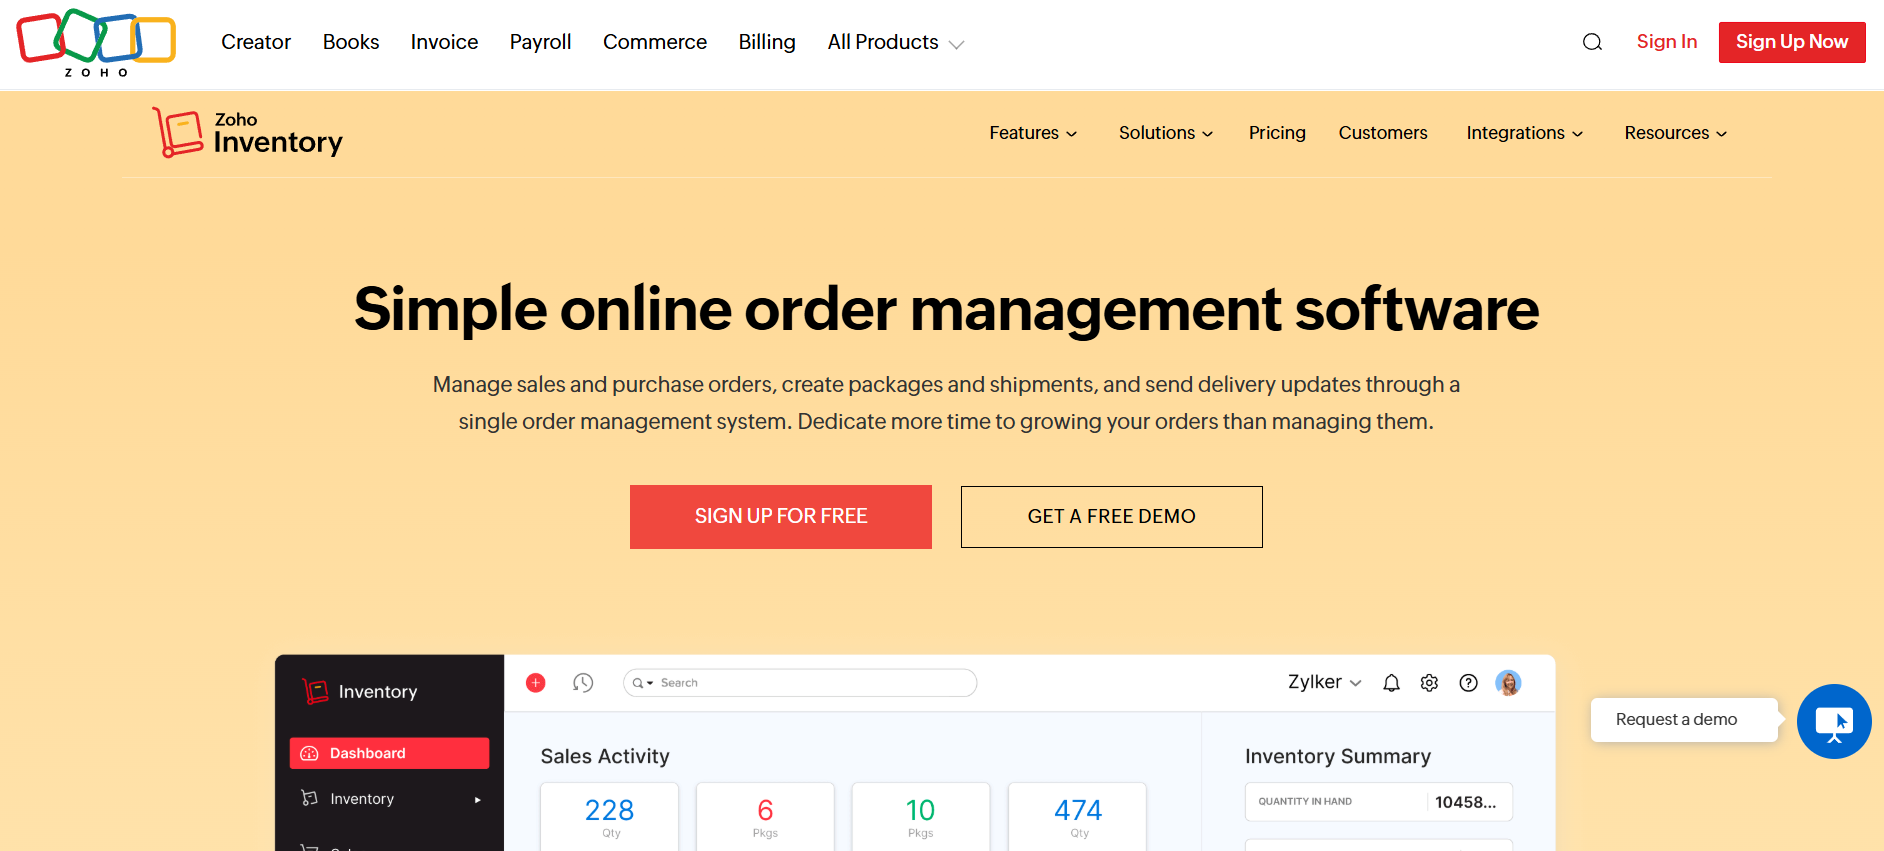Expand the Solutions menu
Screen dimensions: 1884x851
[1166, 133]
